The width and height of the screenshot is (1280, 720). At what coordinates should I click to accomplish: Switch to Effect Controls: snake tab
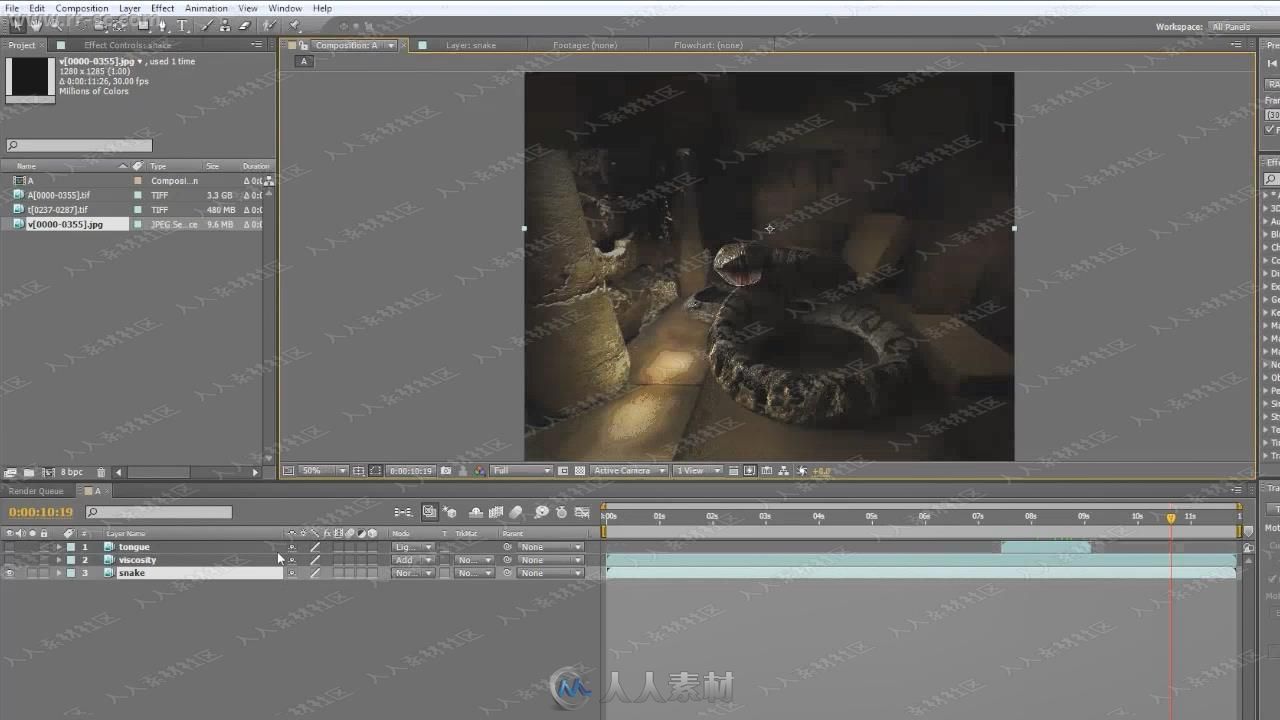(x=127, y=45)
